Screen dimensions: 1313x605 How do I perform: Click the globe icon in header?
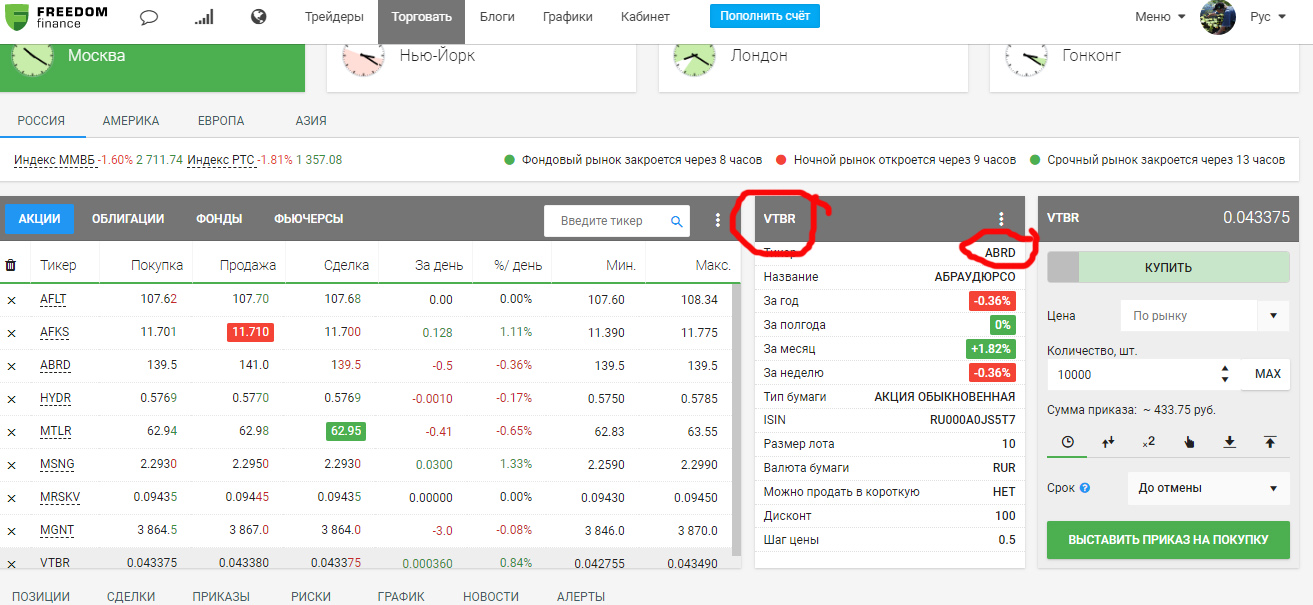[x=258, y=17]
